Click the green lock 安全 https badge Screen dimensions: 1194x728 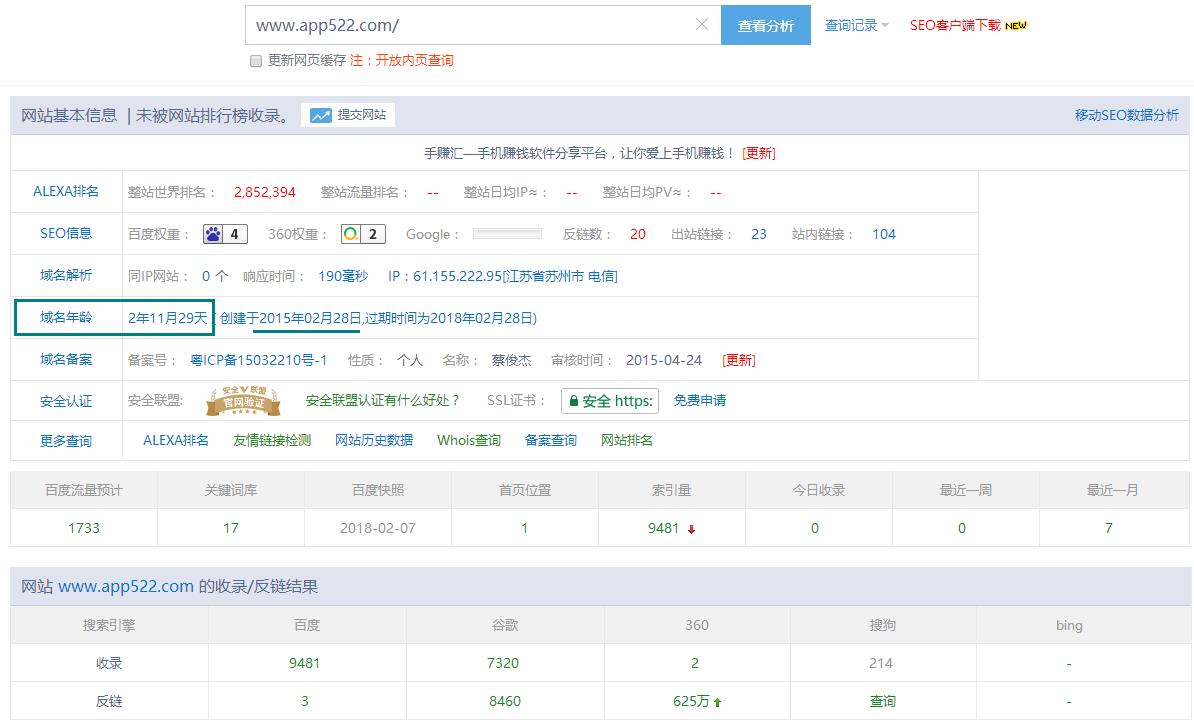tap(609, 401)
